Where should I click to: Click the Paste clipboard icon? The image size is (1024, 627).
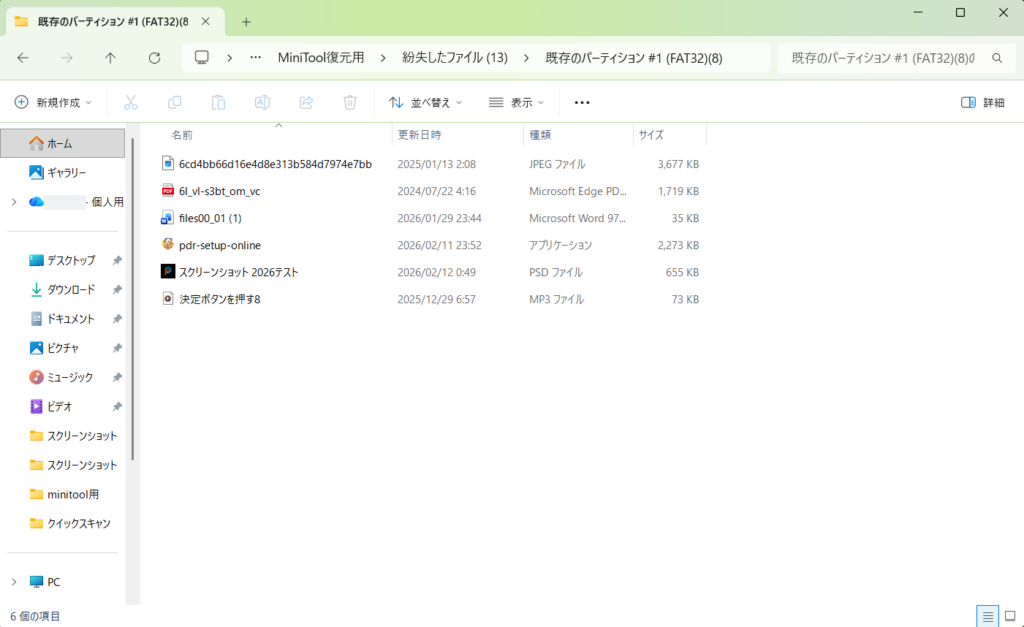(218, 102)
